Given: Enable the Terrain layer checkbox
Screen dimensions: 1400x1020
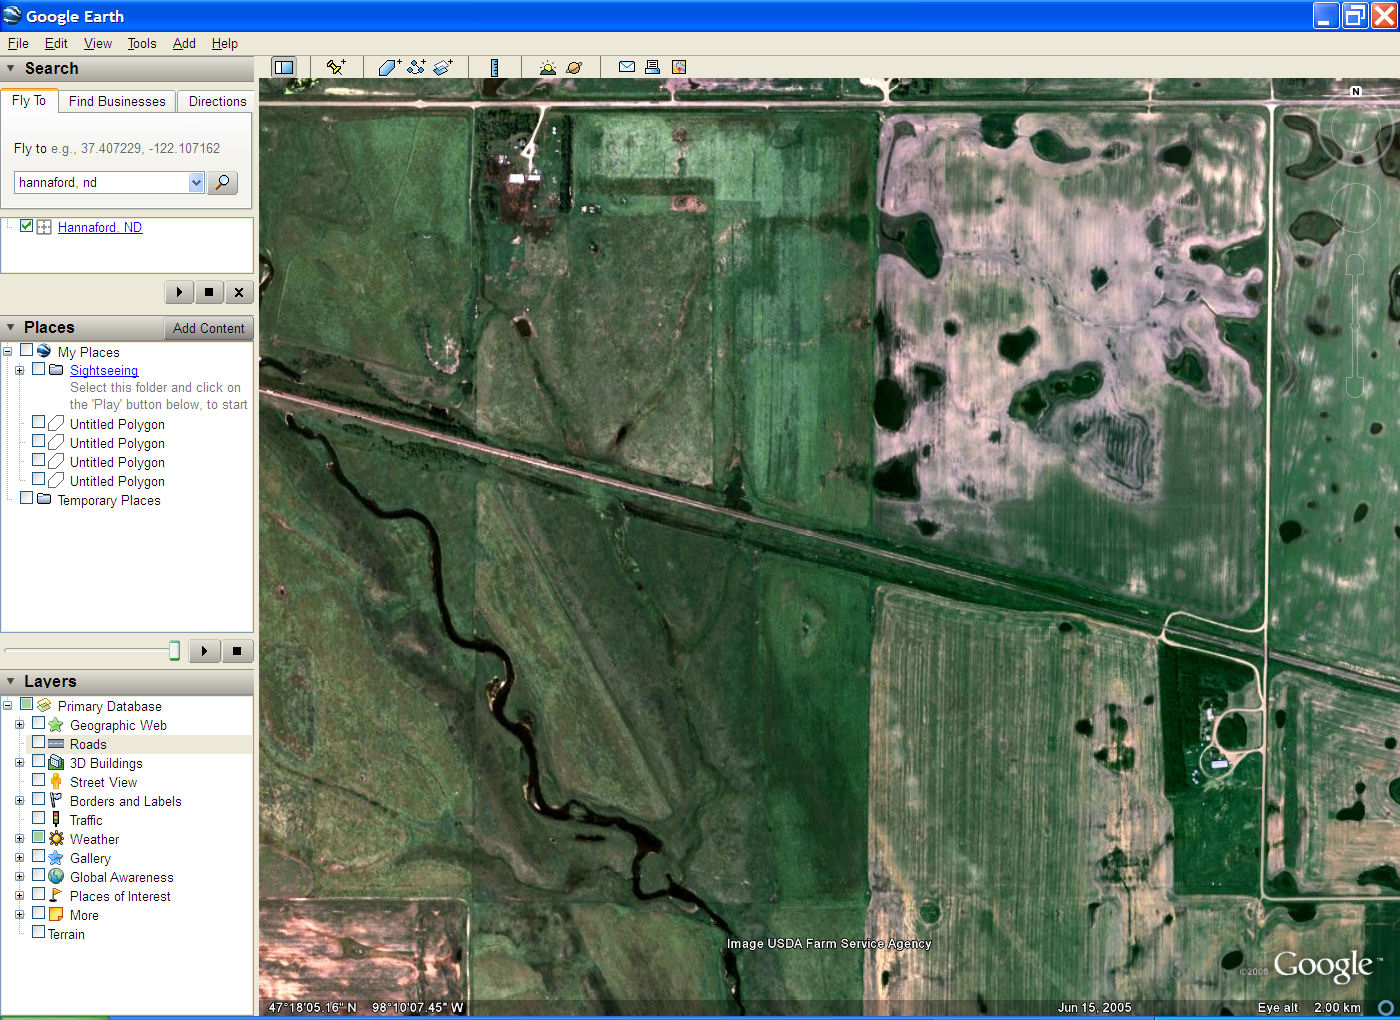Looking at the screenshot, I should [x=39, y=932].
